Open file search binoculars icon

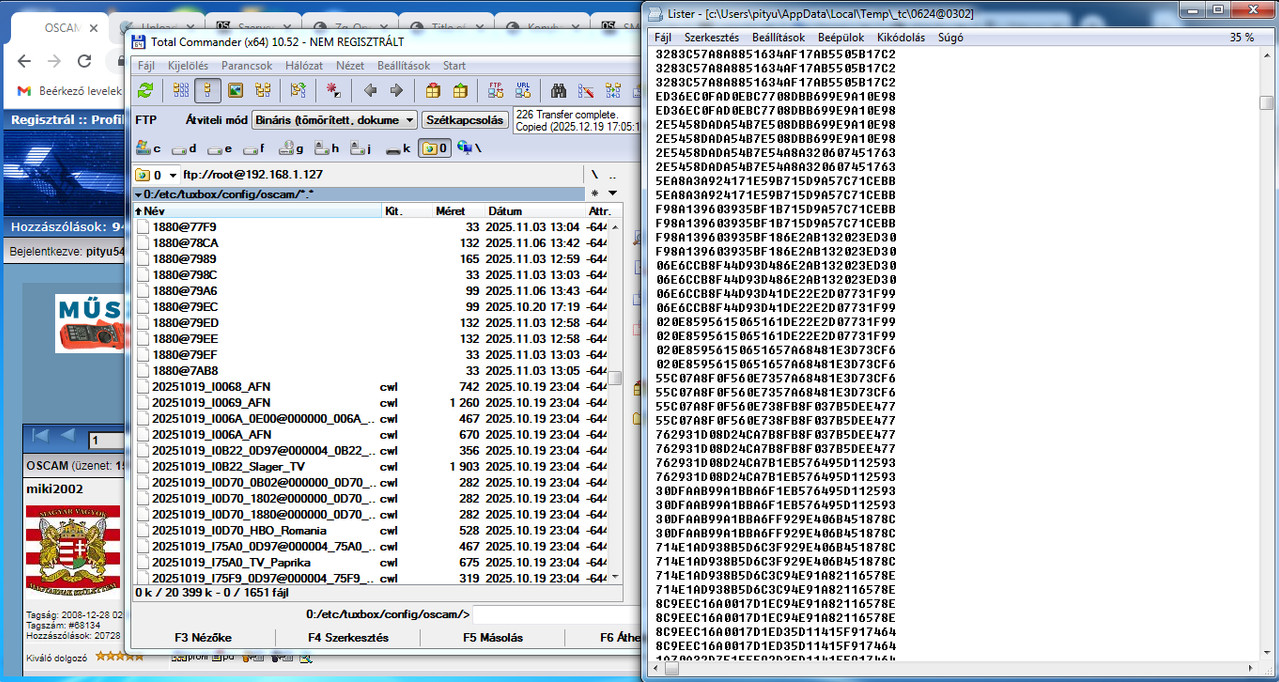tap(559, 91)
